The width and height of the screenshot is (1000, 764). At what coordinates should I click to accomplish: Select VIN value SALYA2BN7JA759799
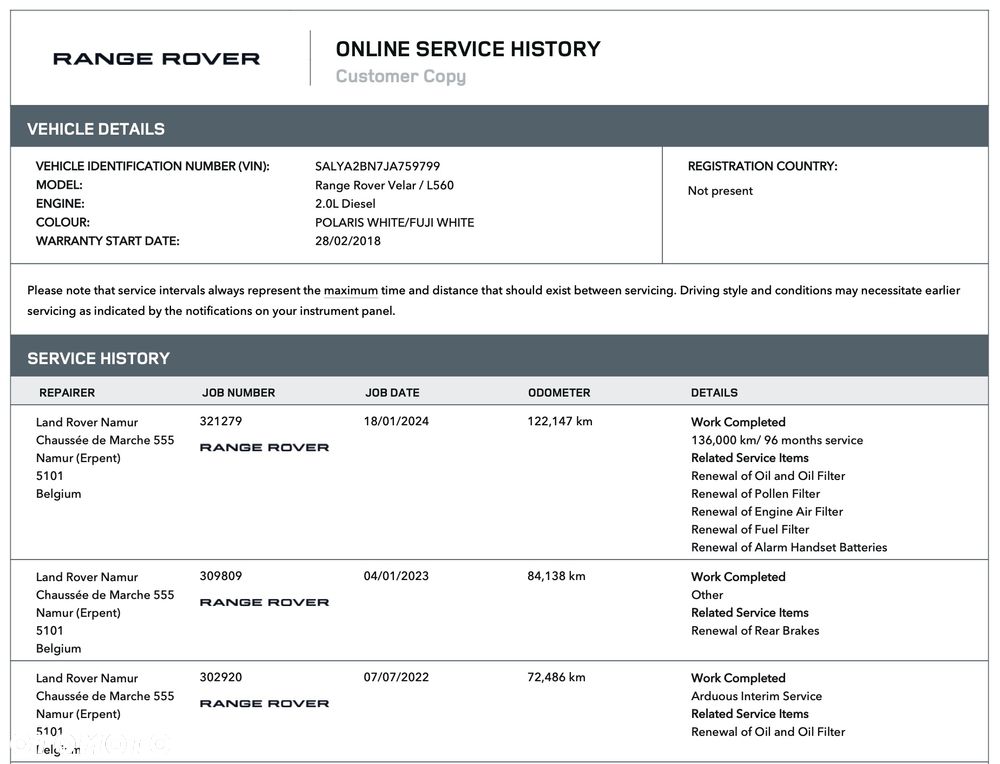pos(378,166)
